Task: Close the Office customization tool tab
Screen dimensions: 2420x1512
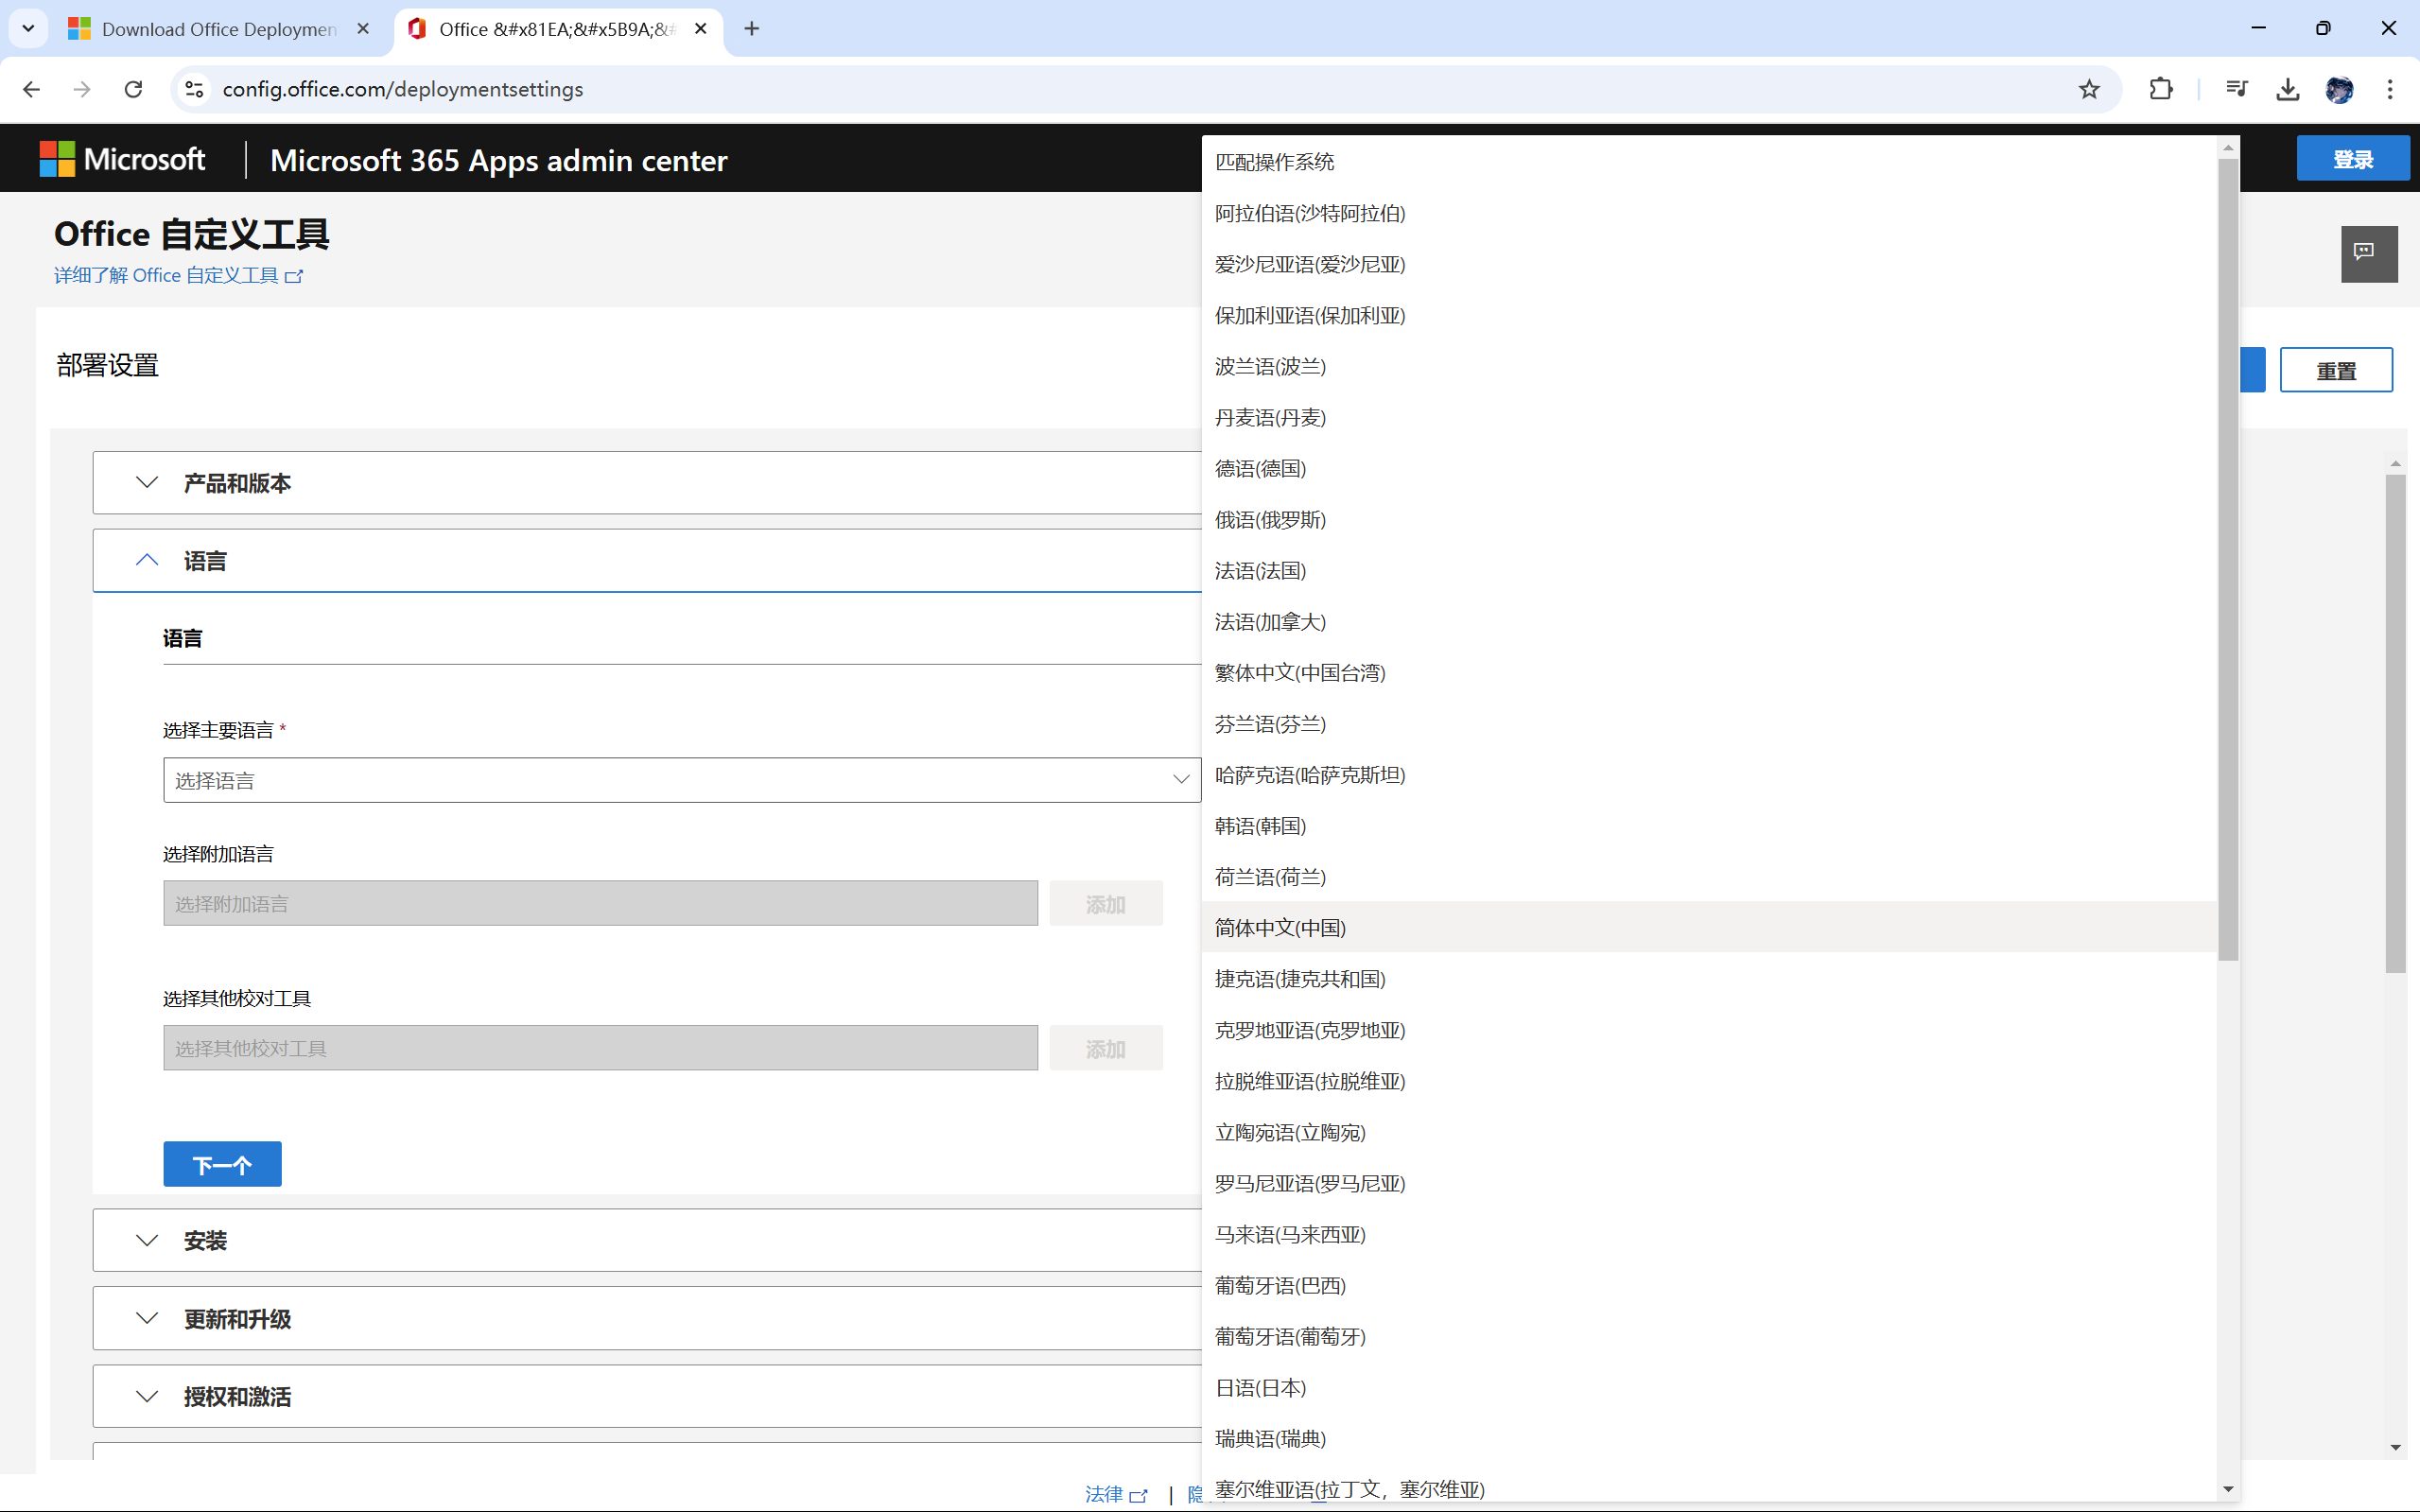Action: click(x=701, y=29)
